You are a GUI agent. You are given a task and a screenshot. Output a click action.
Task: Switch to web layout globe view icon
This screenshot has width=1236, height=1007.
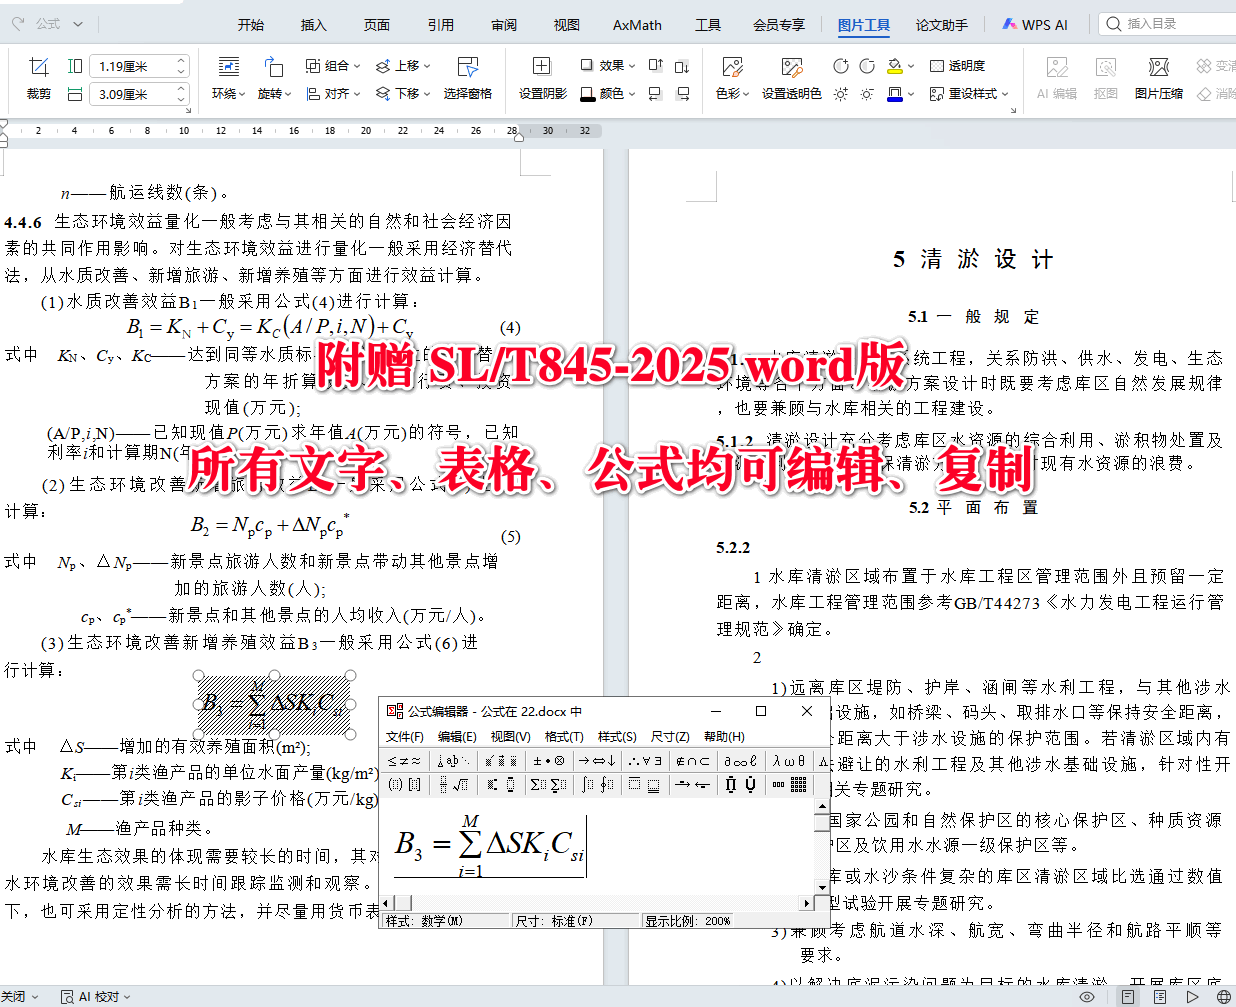(1223, 997)
